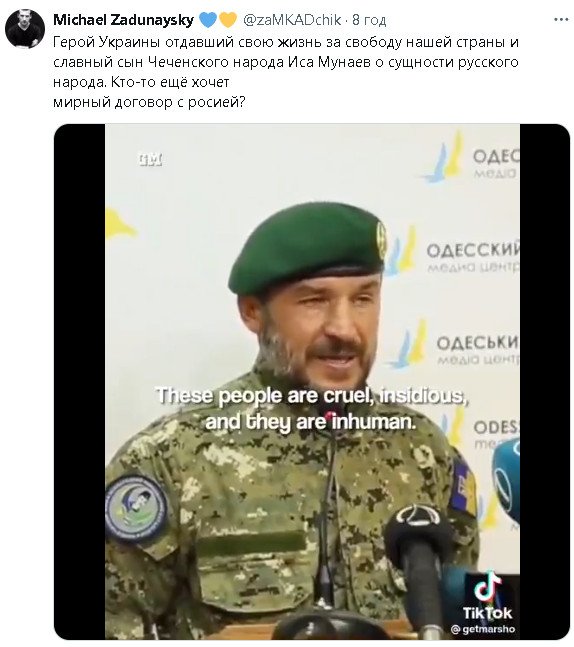
Task: Click Michael Zadunaysky's profile avatar
Action: (25, 29)
